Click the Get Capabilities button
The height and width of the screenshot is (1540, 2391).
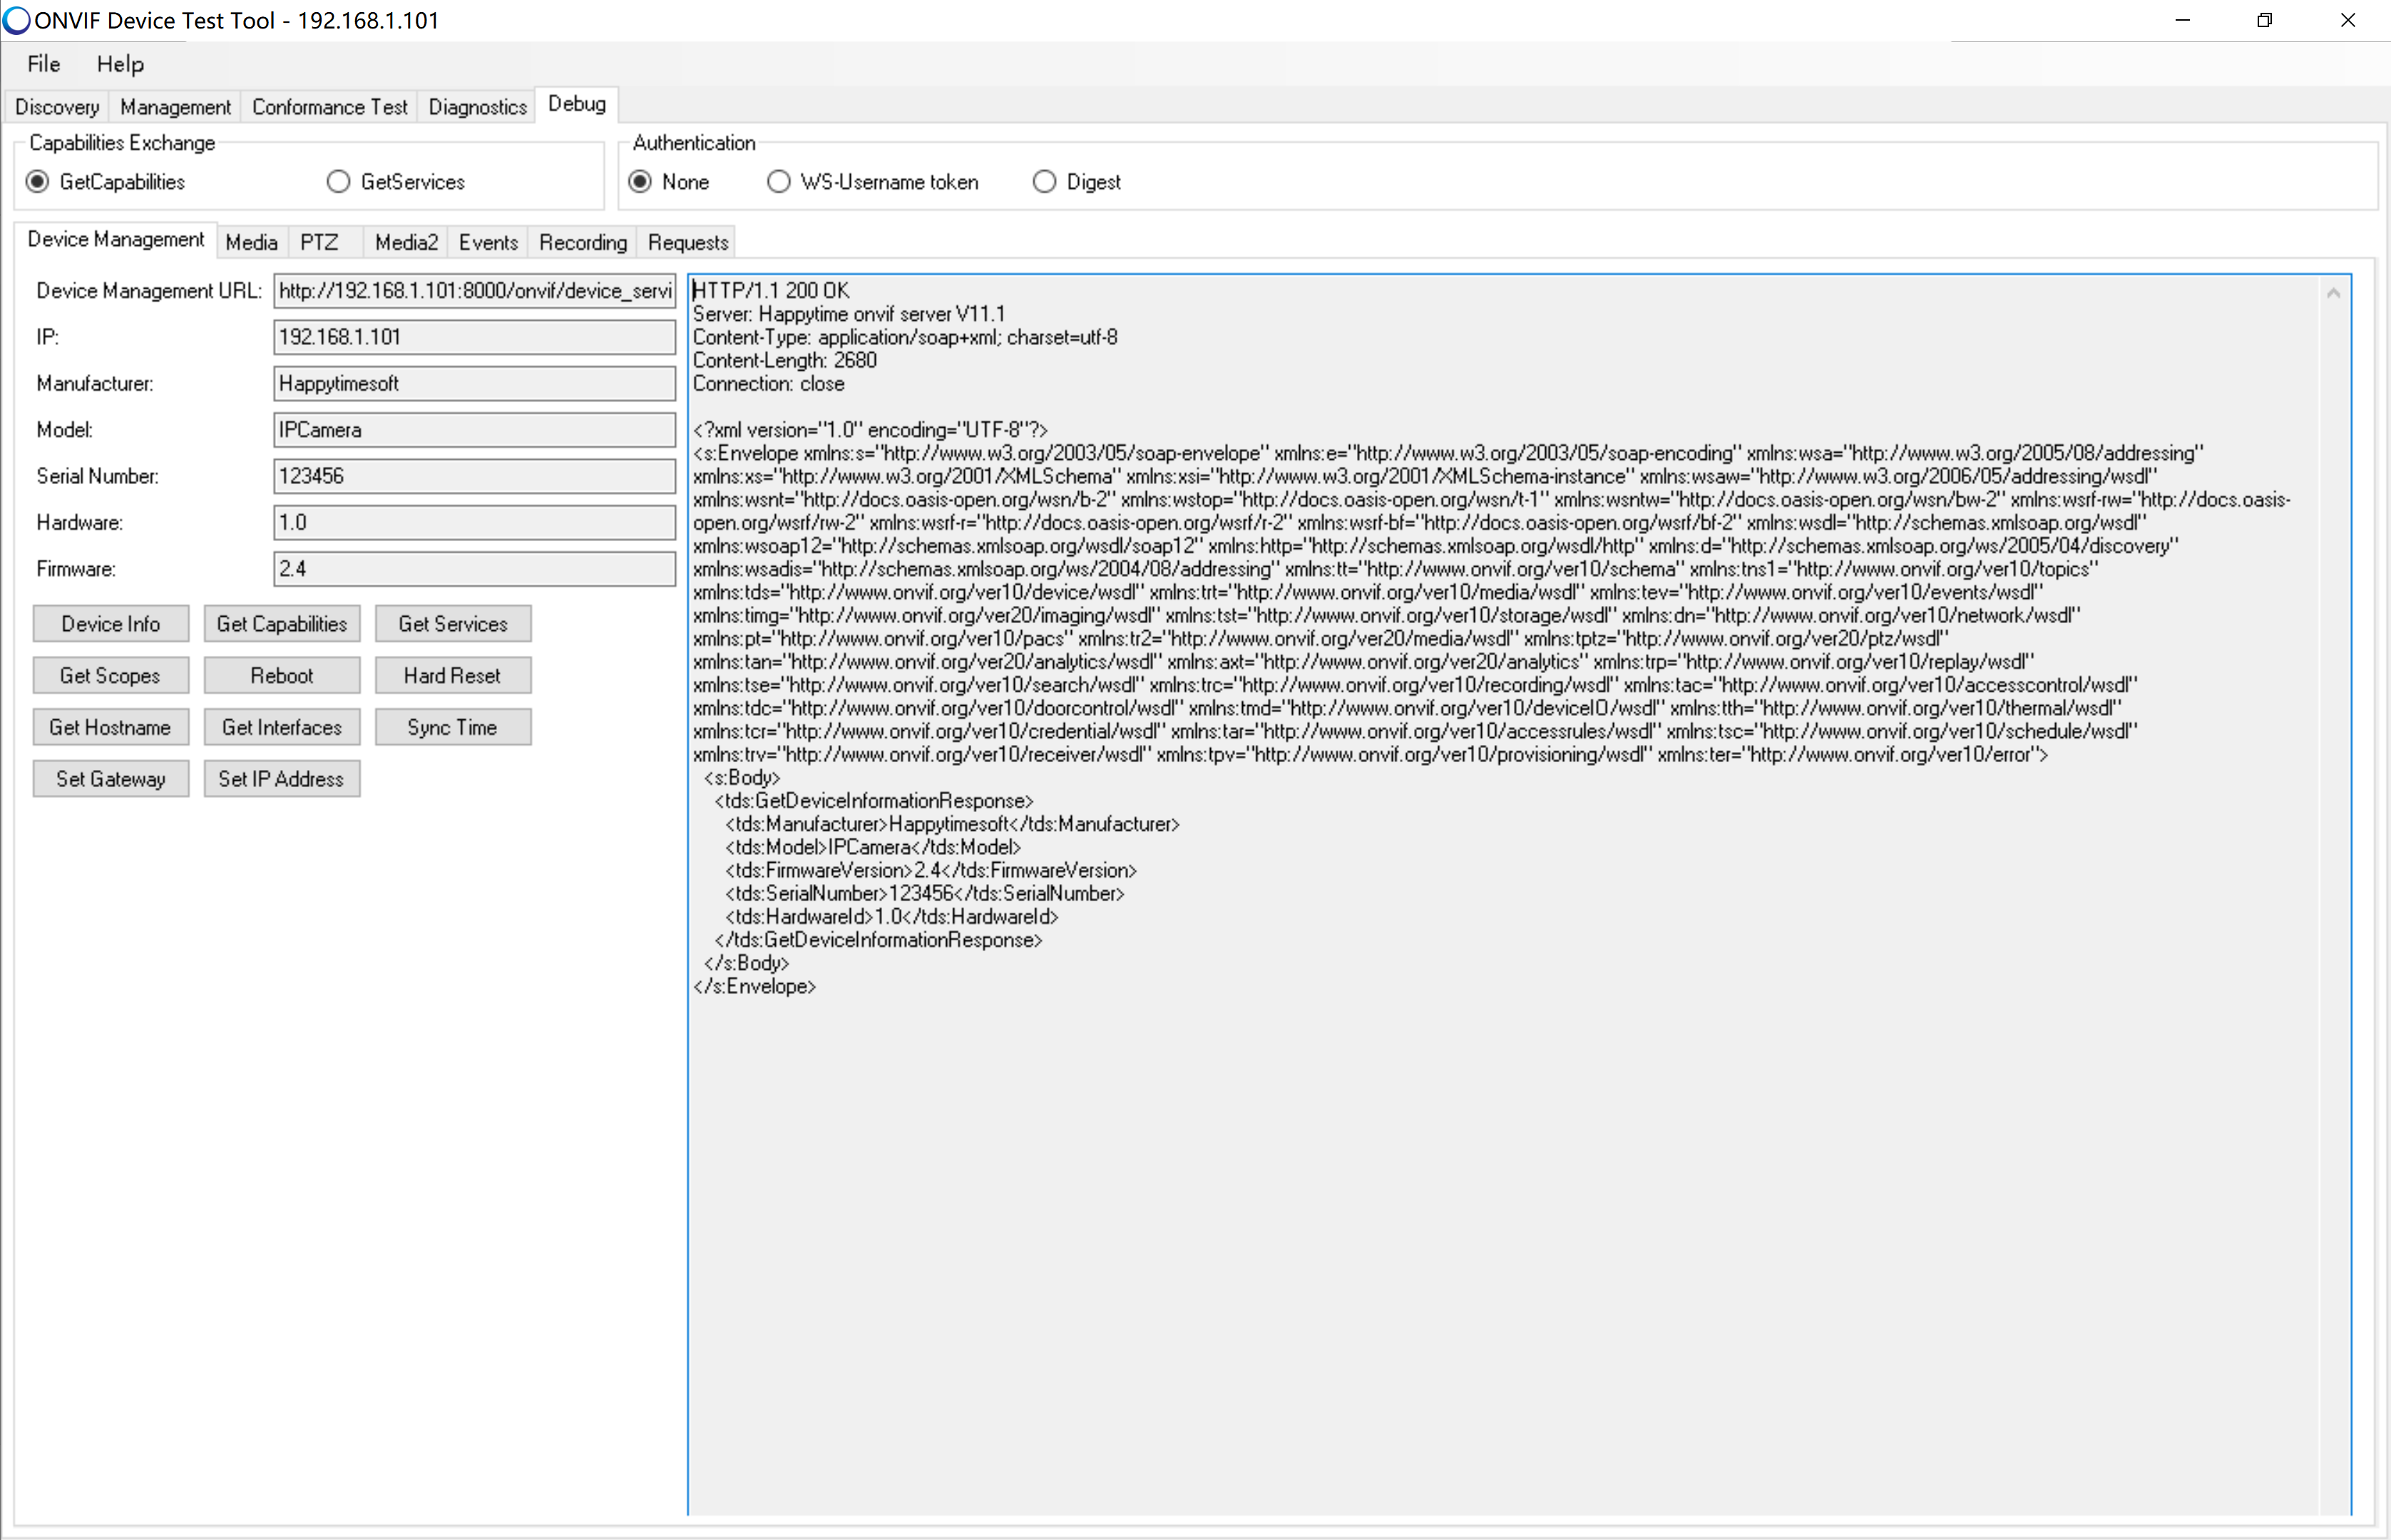pyautogui.click(x=282, y=624)
